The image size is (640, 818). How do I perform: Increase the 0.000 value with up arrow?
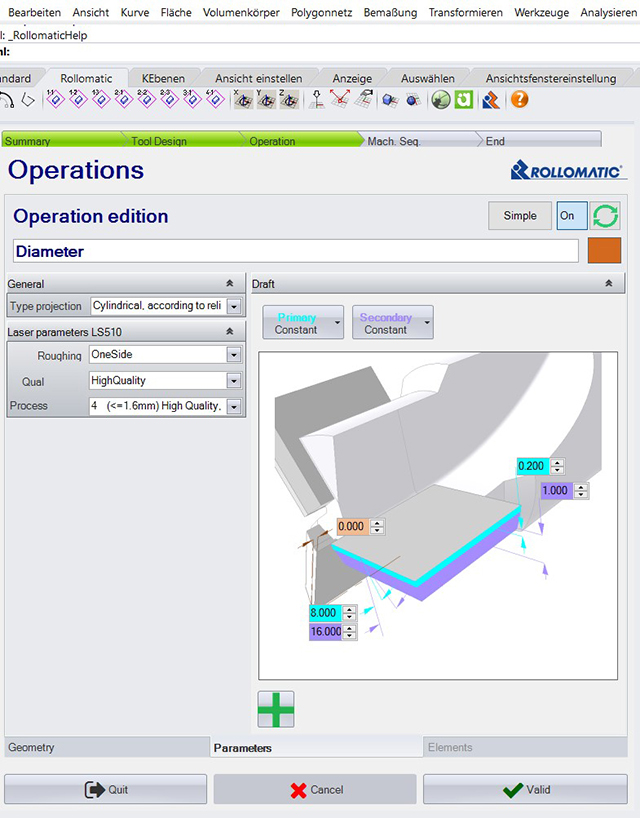point(377,523)
